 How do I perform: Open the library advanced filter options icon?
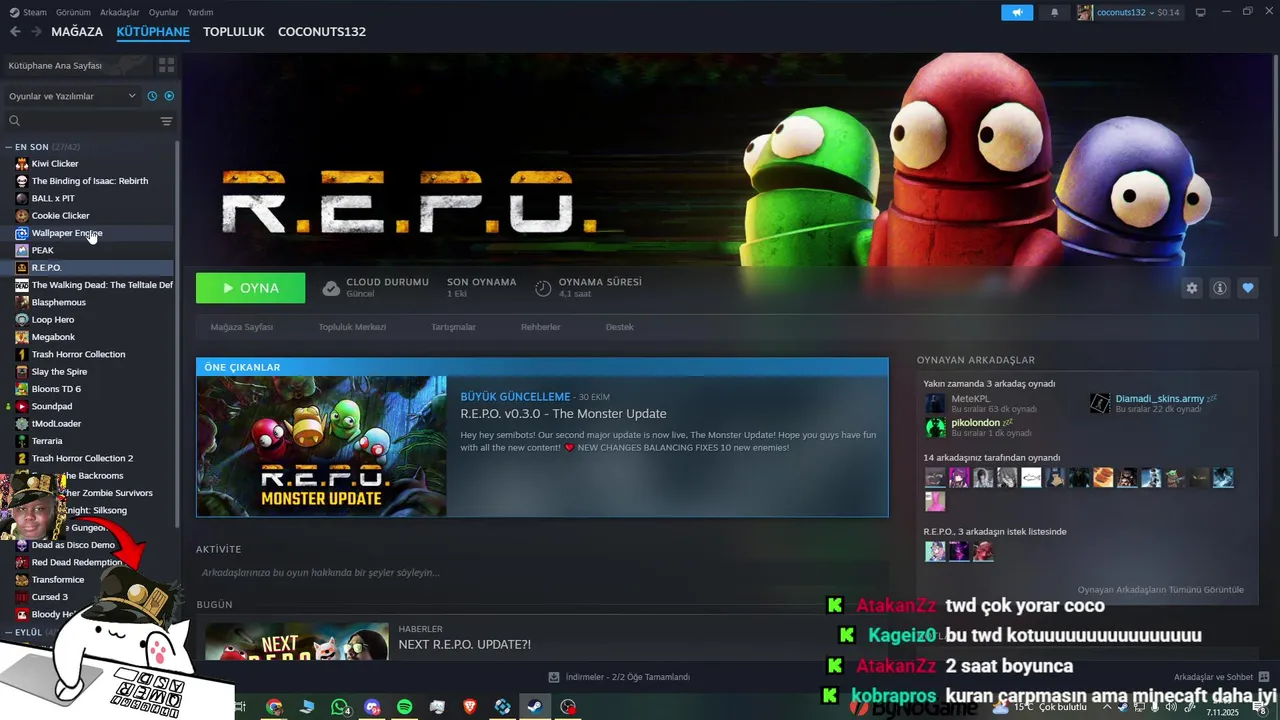tap(166, 121)
